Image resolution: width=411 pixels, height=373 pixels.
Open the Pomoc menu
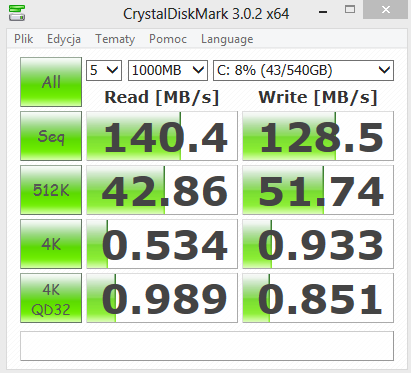[168, 39]
